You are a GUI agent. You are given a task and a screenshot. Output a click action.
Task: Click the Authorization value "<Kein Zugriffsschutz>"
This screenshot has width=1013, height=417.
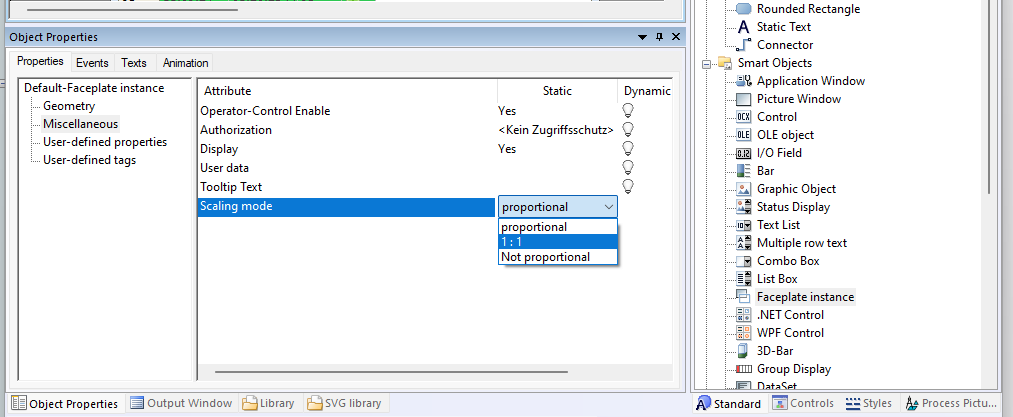point(556,130)
